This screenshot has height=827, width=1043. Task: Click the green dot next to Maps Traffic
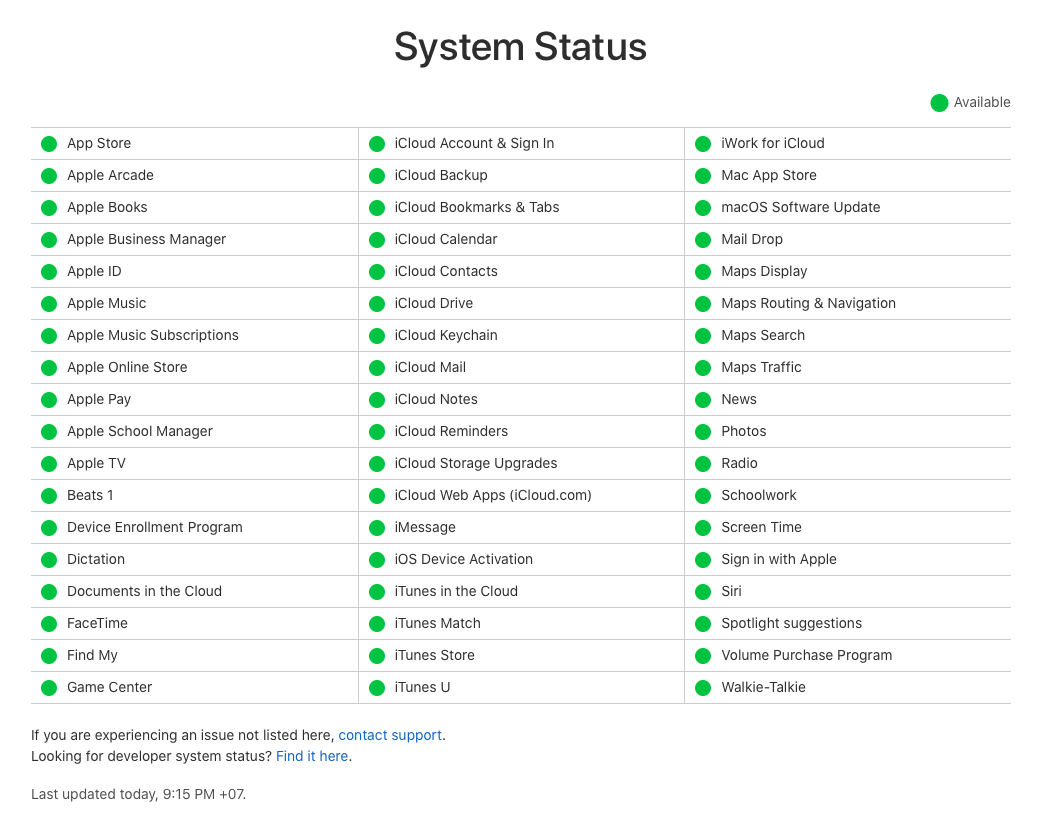(703, 368)
